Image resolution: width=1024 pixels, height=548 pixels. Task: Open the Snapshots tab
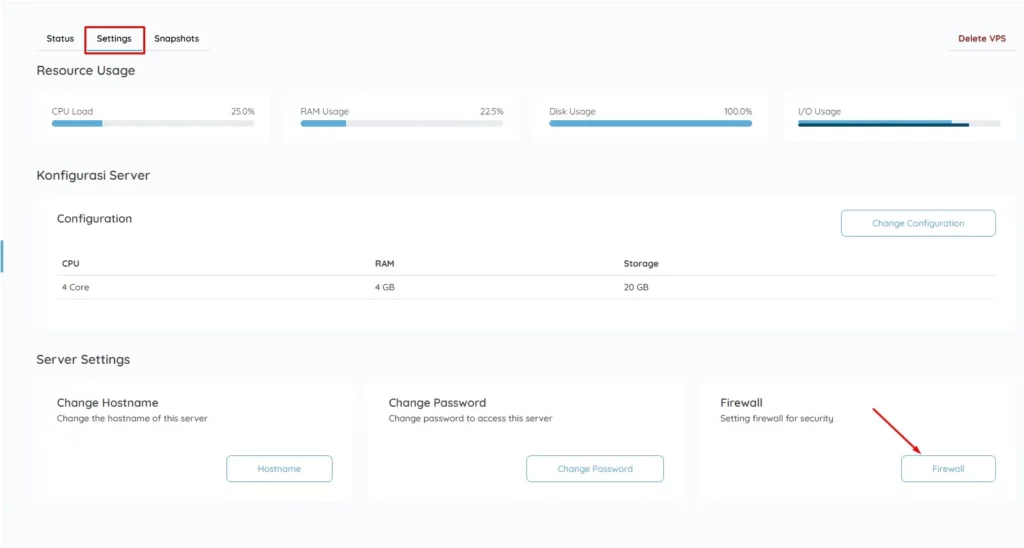tap(176, 39)
